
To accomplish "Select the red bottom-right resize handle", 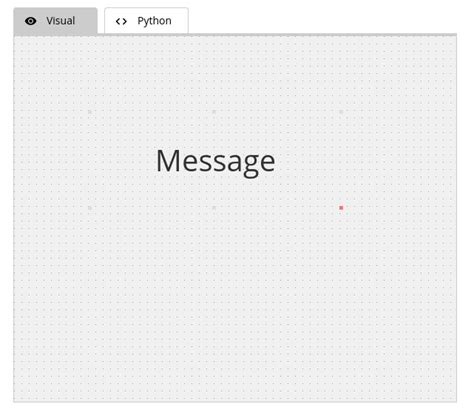I will point(341,208).
